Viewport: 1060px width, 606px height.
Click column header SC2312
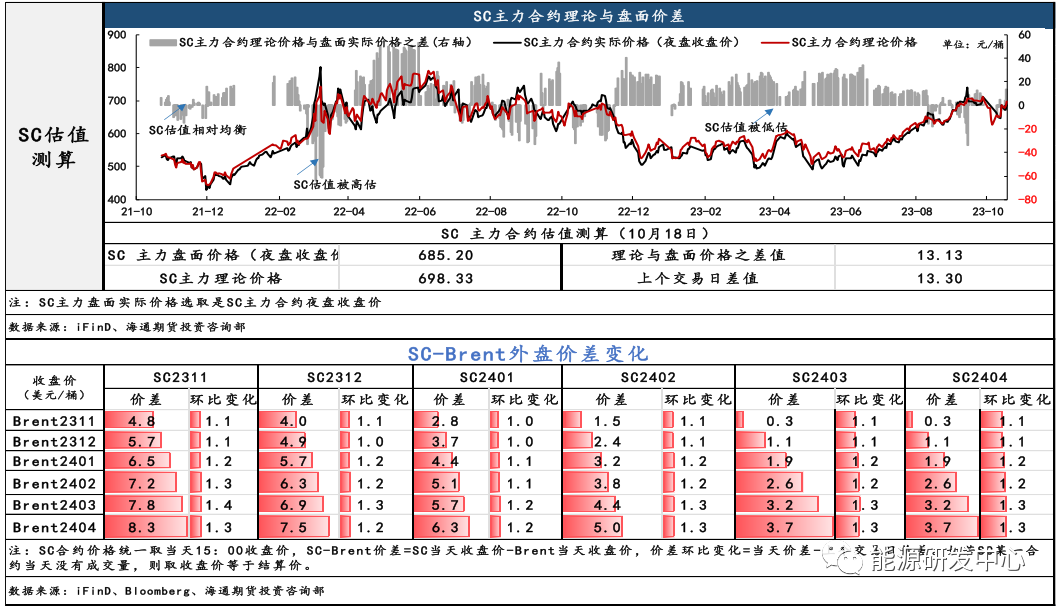[x=335, y=377]
